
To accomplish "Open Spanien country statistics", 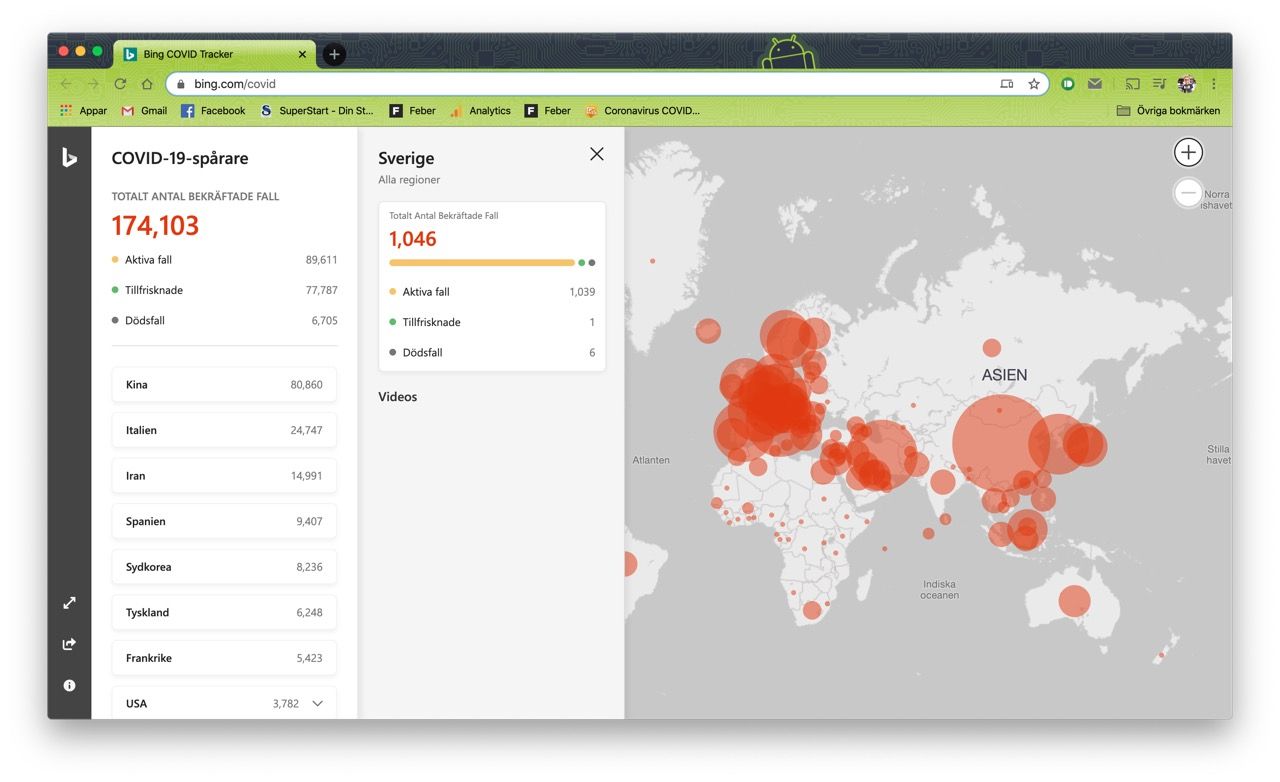I will 224,521.
